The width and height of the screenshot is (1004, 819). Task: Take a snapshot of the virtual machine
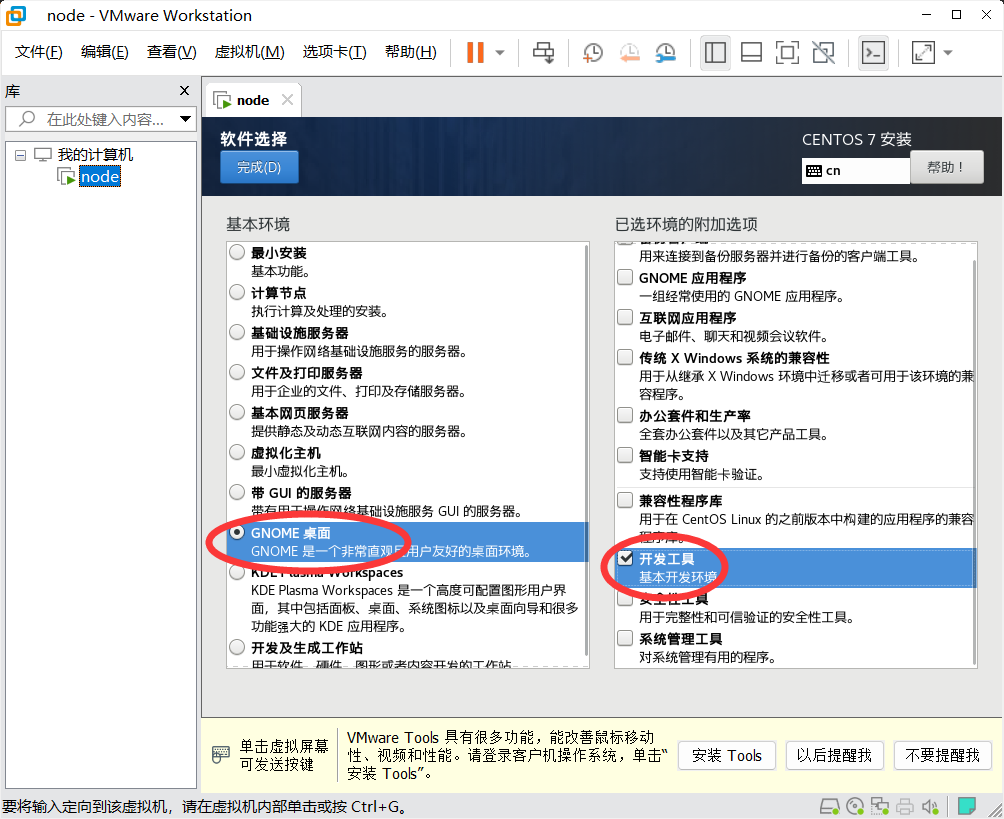pos(593,53)
